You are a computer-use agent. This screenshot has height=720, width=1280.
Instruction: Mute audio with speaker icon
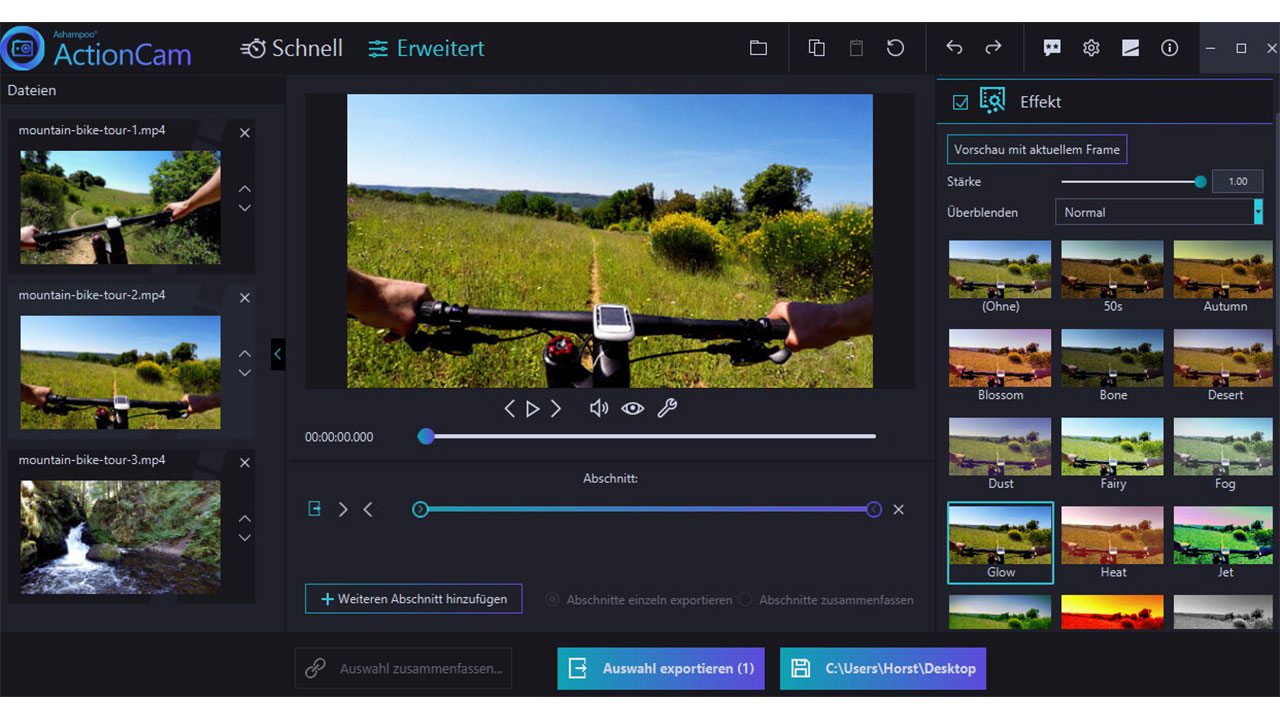(x=598, y=408)
